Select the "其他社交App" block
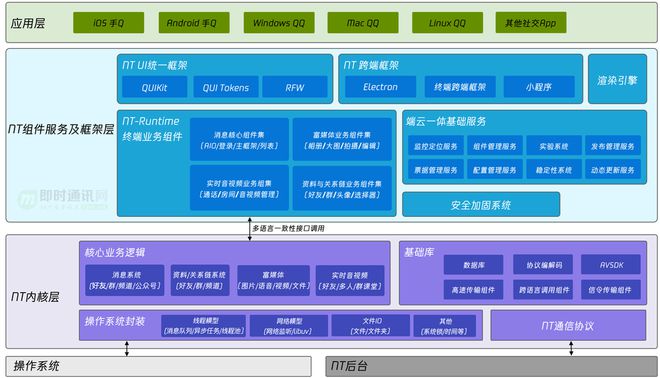This screenshot has width=660, height=378. pyautogui.click(x=531, y=23)
